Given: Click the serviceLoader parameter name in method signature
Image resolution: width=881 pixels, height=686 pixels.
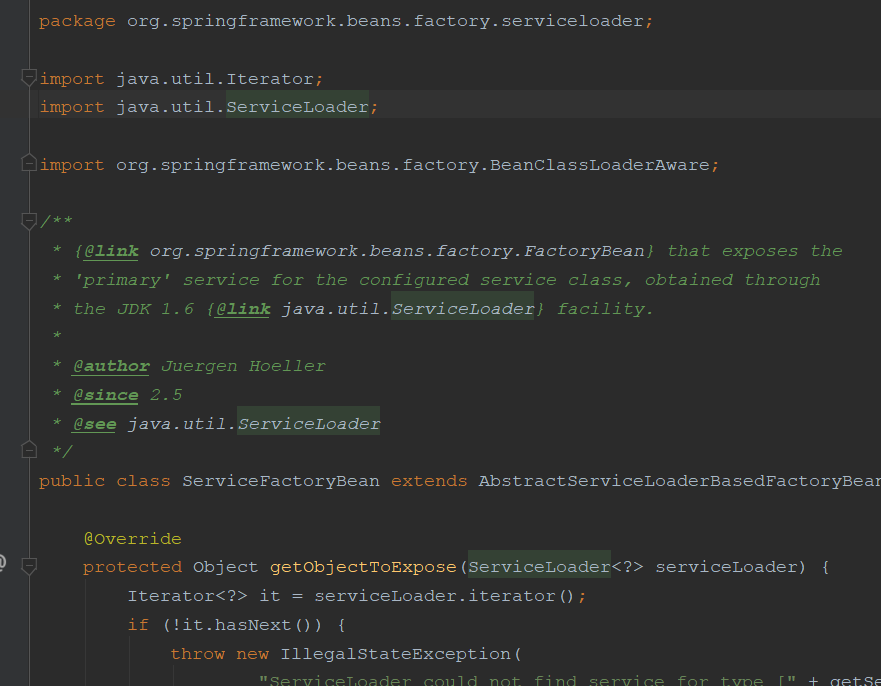Looking at the screenshot, I should pos(726,567).
